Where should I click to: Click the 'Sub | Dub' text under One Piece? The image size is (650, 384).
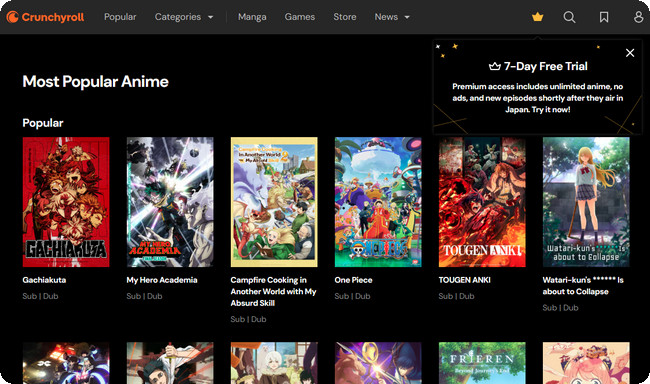pyautogui.click(x=352, y=296)
